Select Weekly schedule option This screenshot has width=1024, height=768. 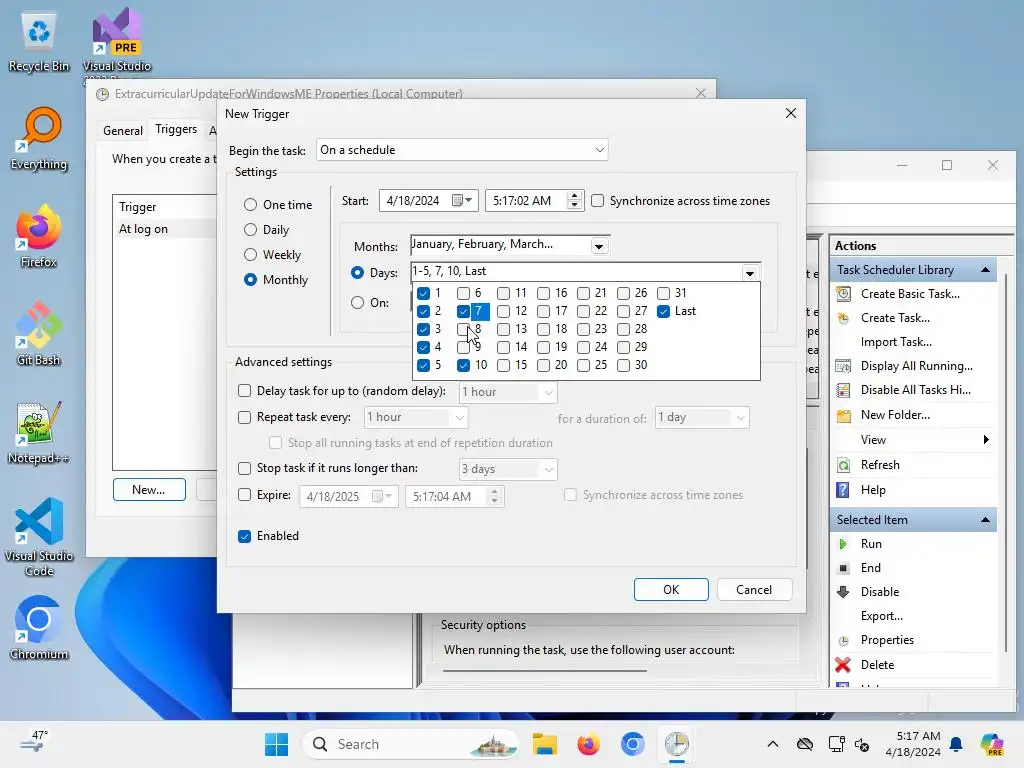pyautogui.click(x=250, y=255)
